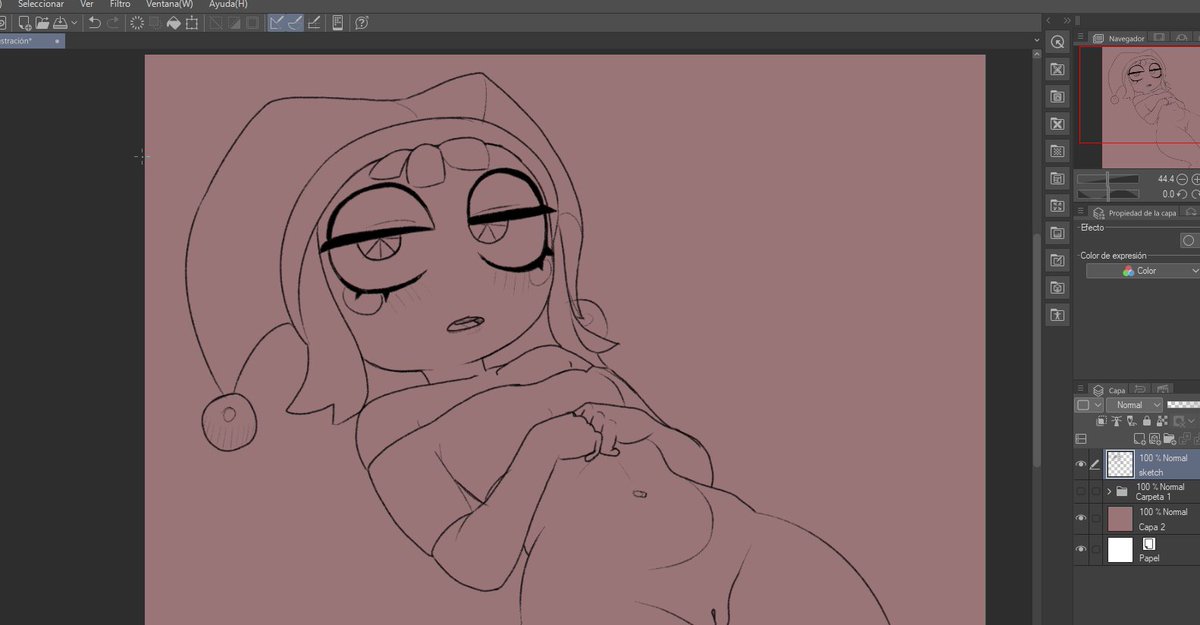Toggle the Clip to layer below icon

[1101, 421]
